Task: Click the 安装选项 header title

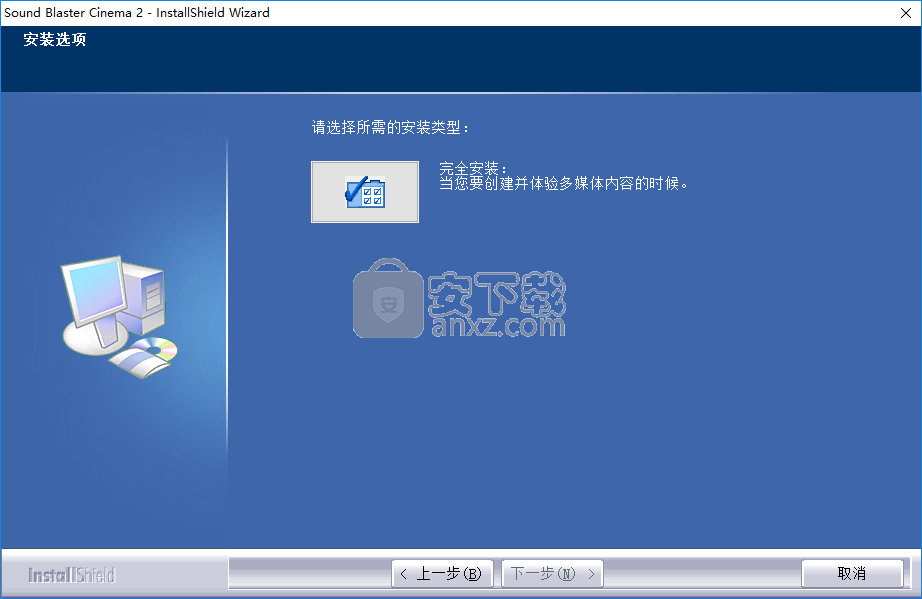Action: coord(55,39)
